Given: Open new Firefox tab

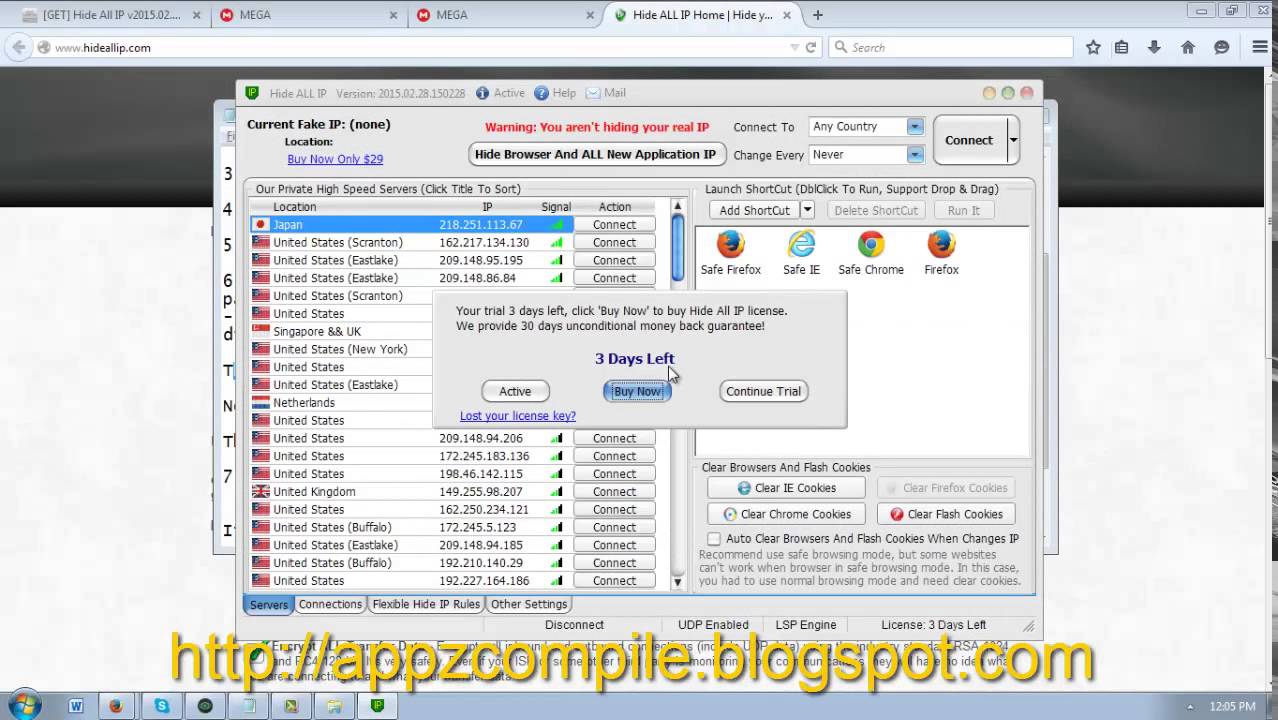Looking at the screenshot, I should point(818,15).
